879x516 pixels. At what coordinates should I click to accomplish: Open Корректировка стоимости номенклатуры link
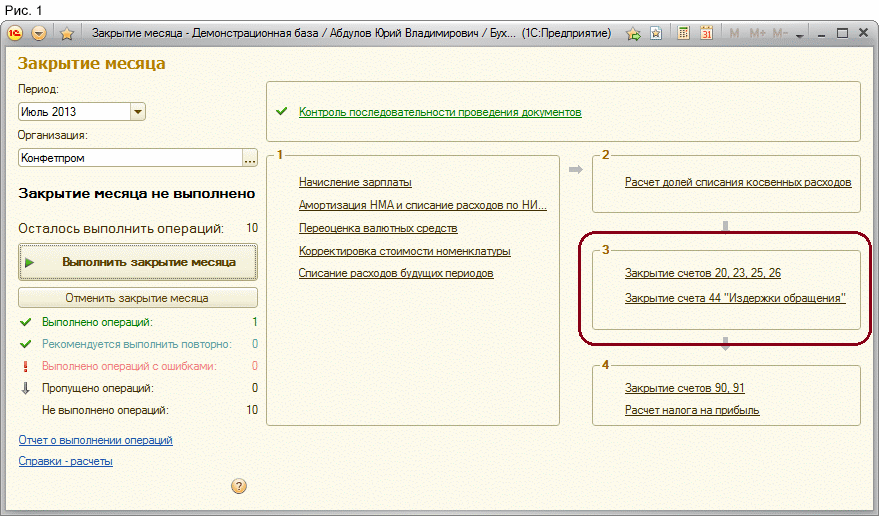tap(405, 251)
